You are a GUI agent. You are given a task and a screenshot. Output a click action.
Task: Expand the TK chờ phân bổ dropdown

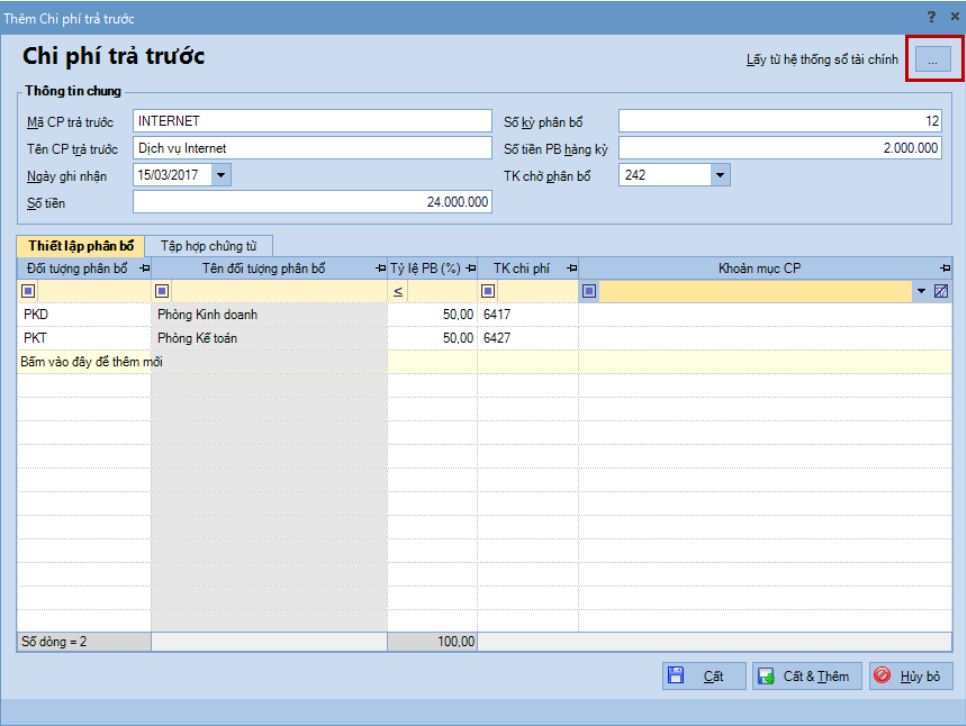click(720, 175)
